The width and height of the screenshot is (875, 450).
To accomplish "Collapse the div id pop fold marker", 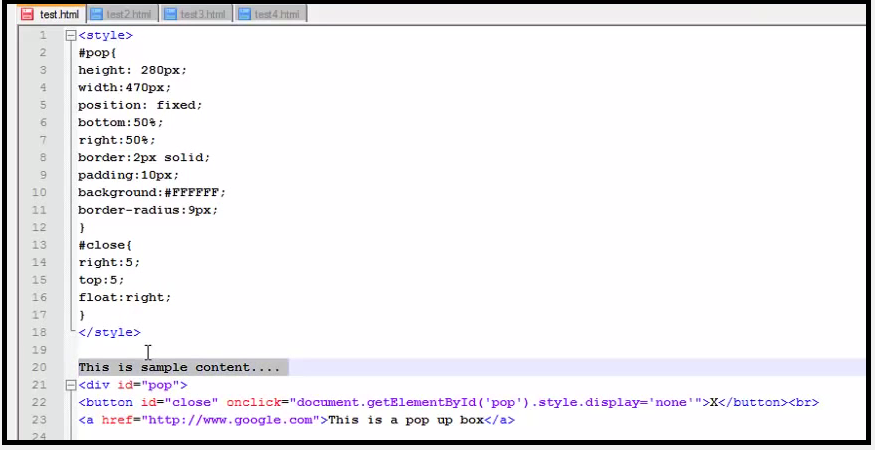I will click(70, 385).
